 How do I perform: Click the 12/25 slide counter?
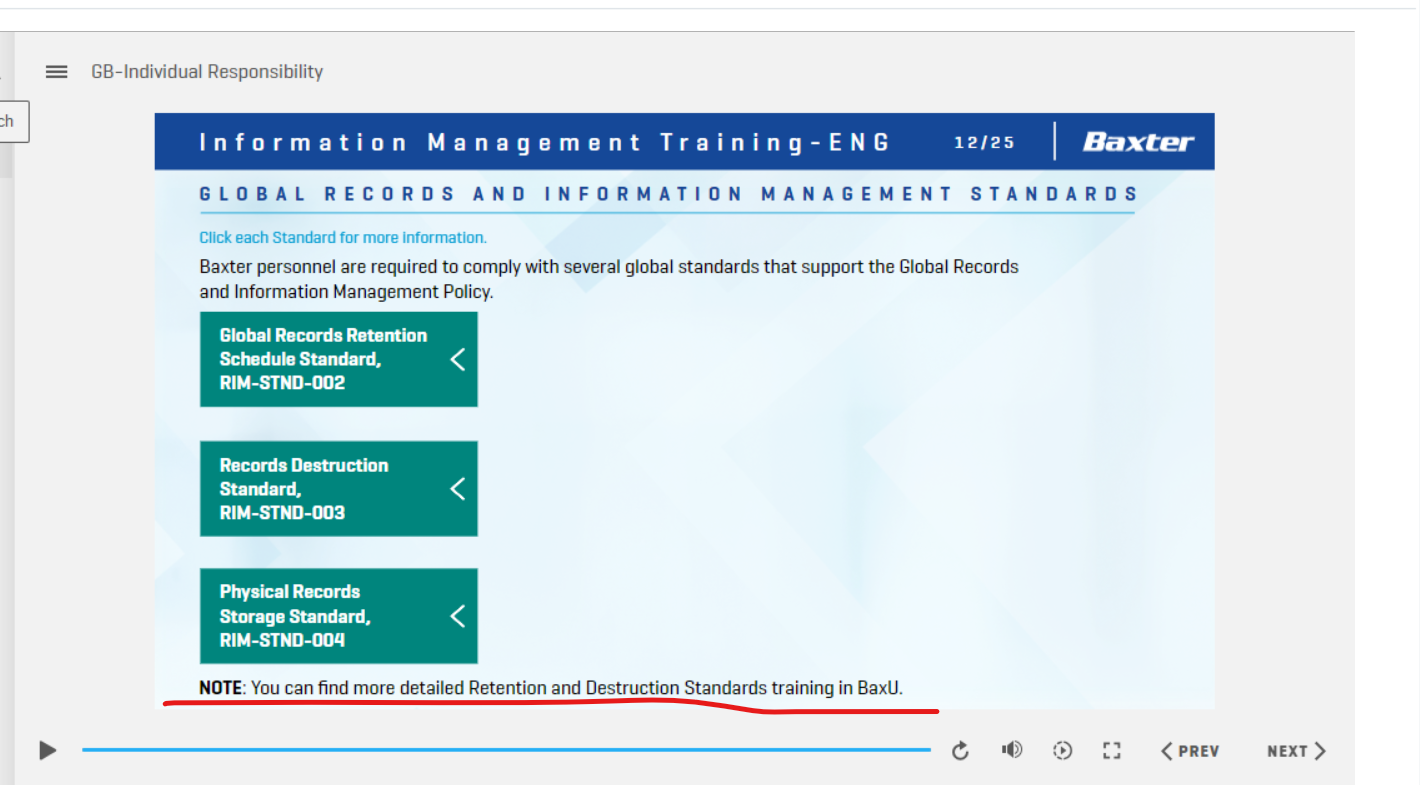tap(984, 142)
